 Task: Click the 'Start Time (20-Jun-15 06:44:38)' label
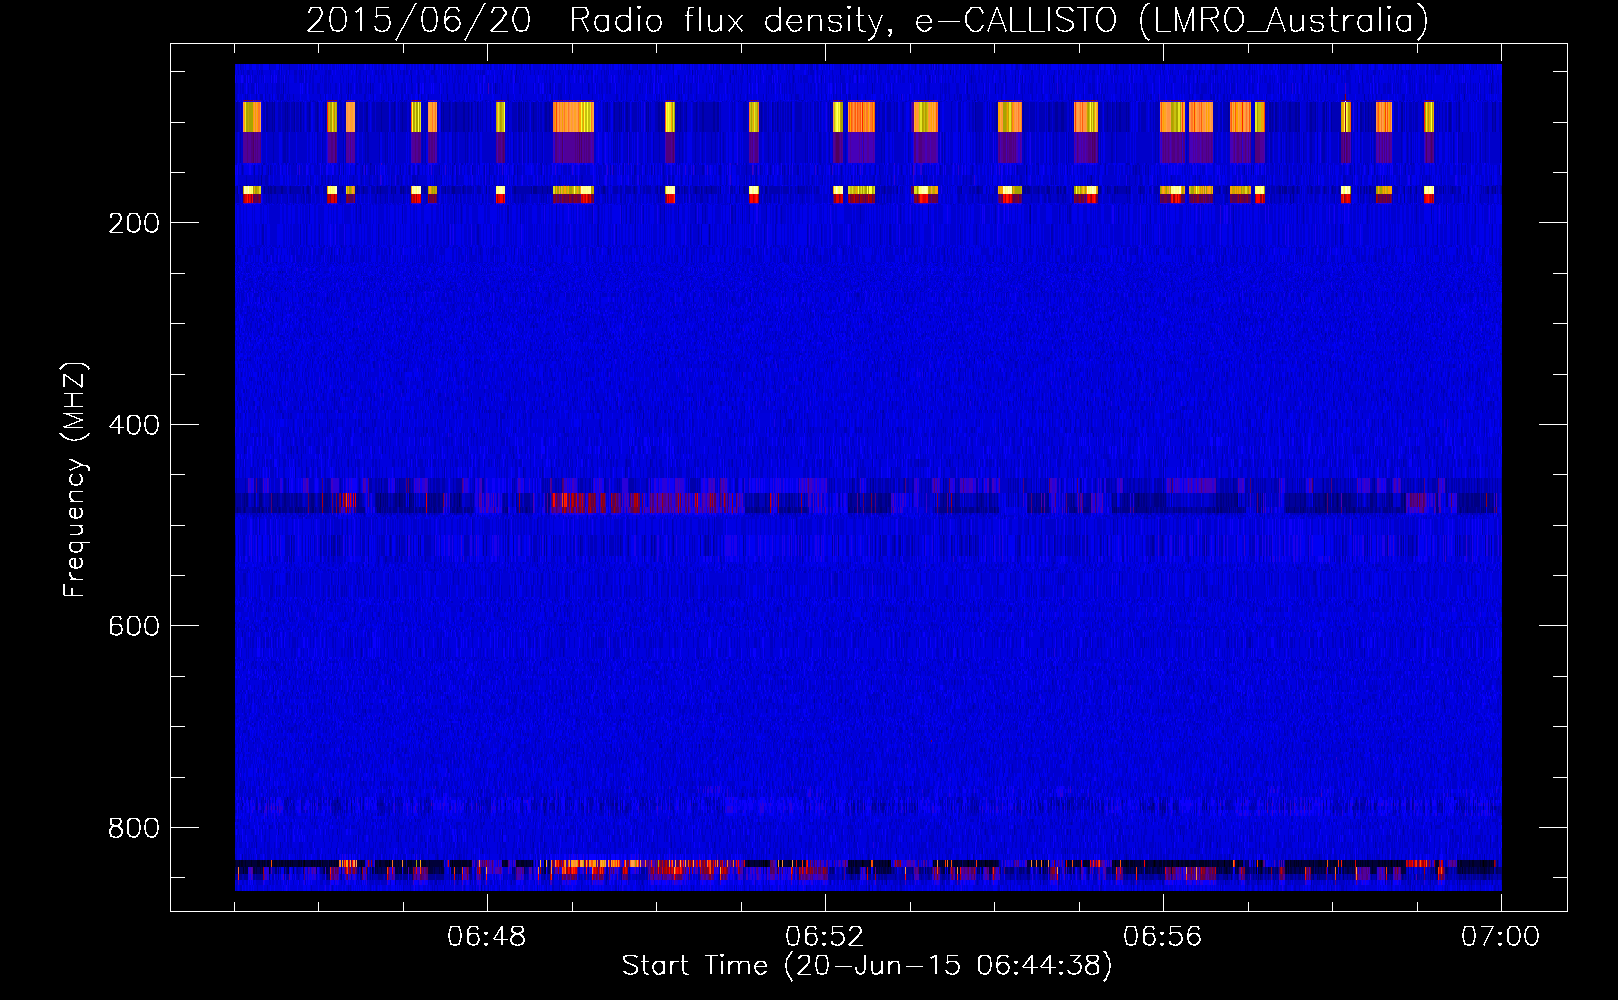pyautogui.click(x=867, y=966)
